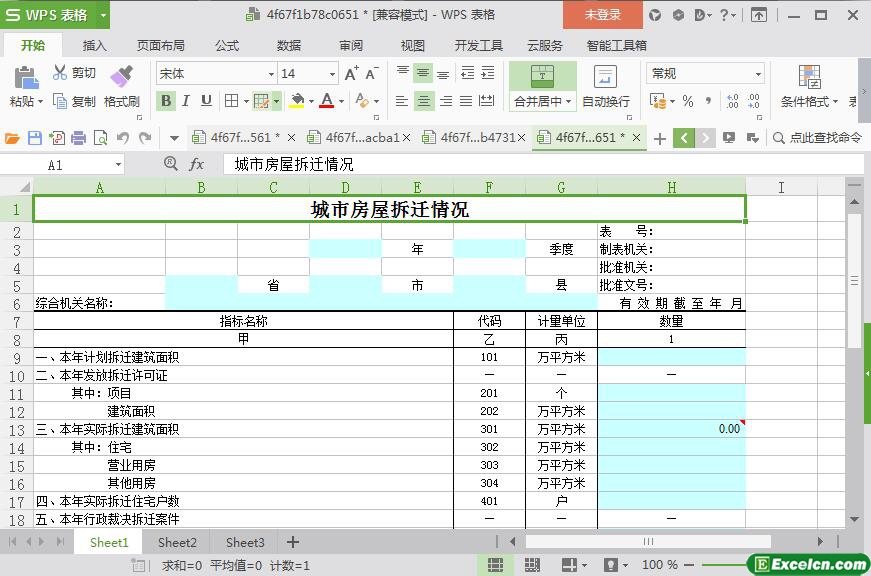
Task: Click the Format Painter (格式刷) brush icon
Action: (121, 77)
